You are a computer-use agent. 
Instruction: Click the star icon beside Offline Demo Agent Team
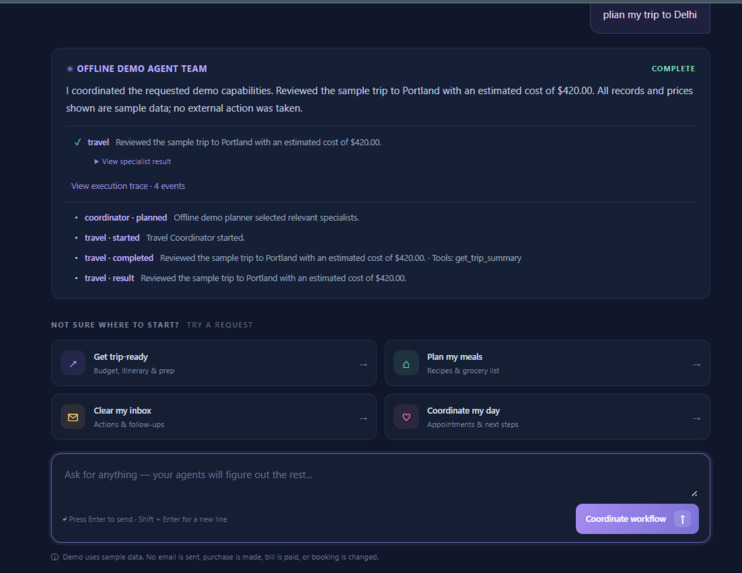pyautogui.click(x=70, y=69)
